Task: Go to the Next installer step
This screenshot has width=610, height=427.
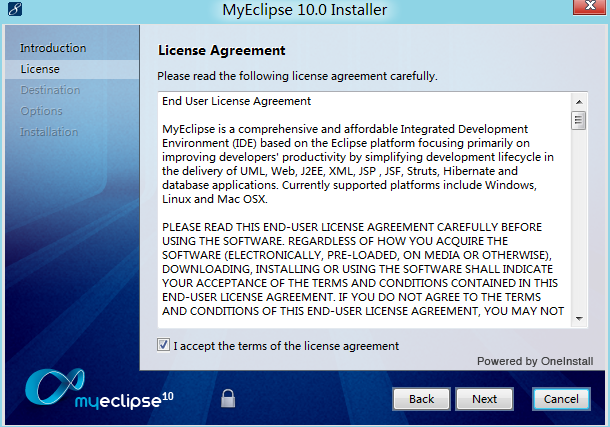Action: pos(484,399)
